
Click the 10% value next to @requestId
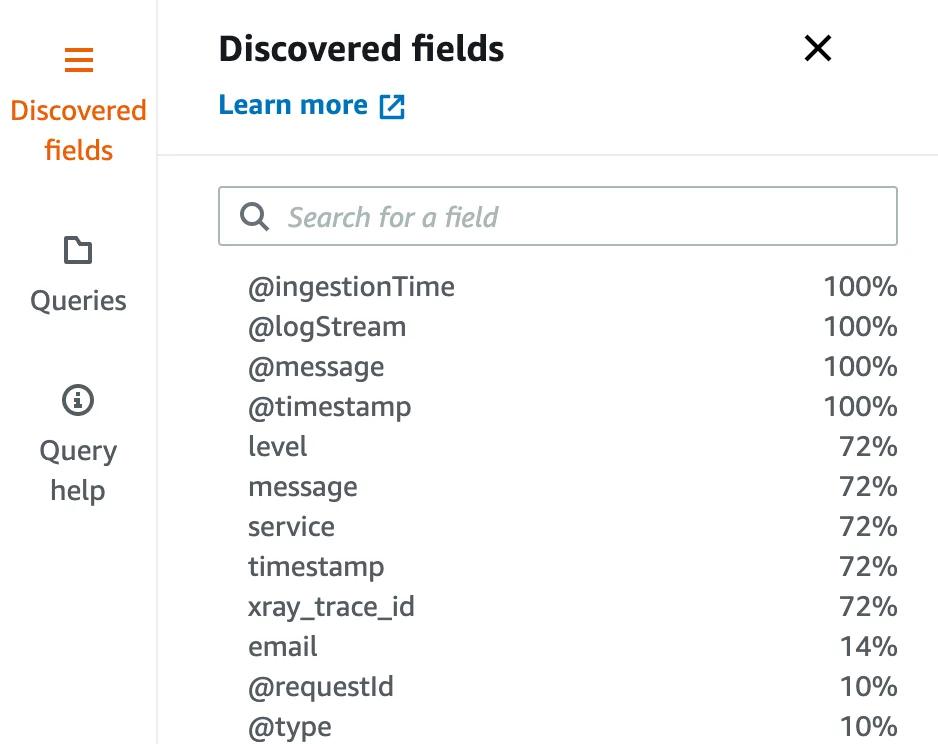869,687
